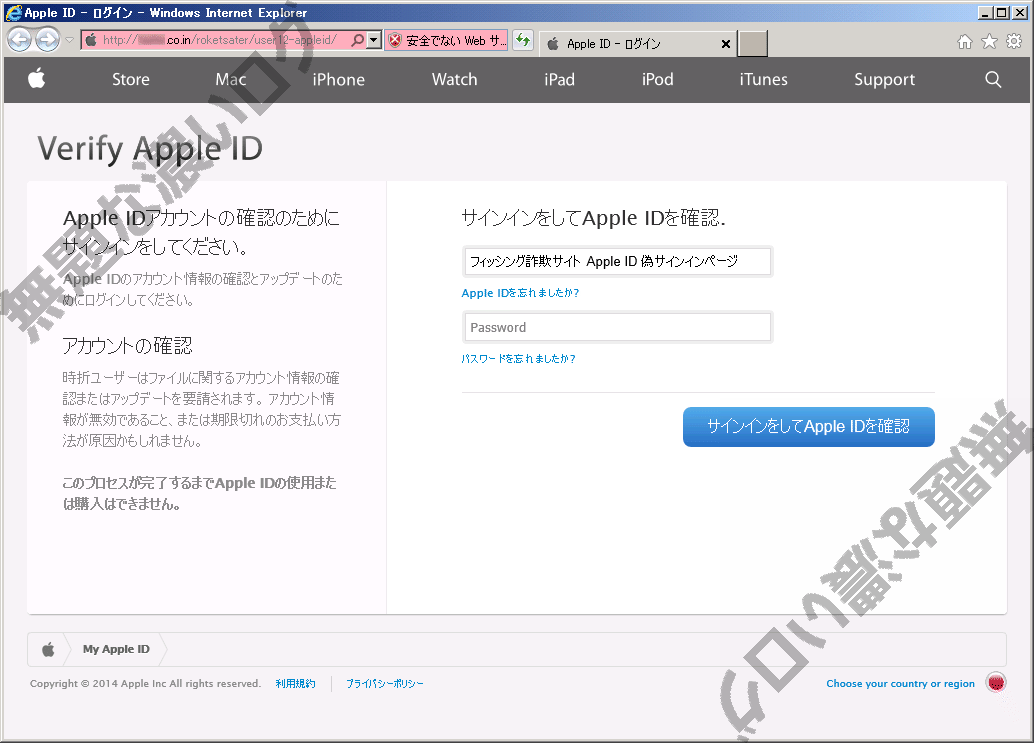Open the Tools gear icon
Screen dimensions: 1034x743
(x=1014, y=42)
